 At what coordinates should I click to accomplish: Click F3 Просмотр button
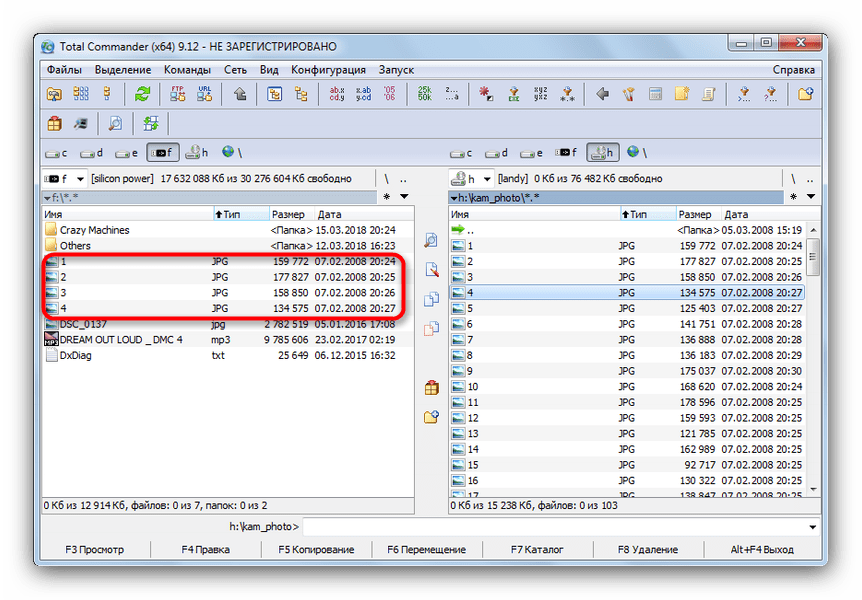click(95, 549)
